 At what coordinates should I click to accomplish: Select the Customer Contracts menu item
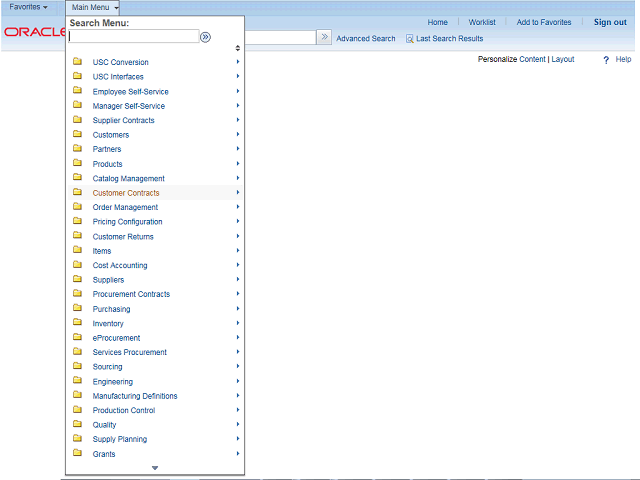click(x=126, y=193)
